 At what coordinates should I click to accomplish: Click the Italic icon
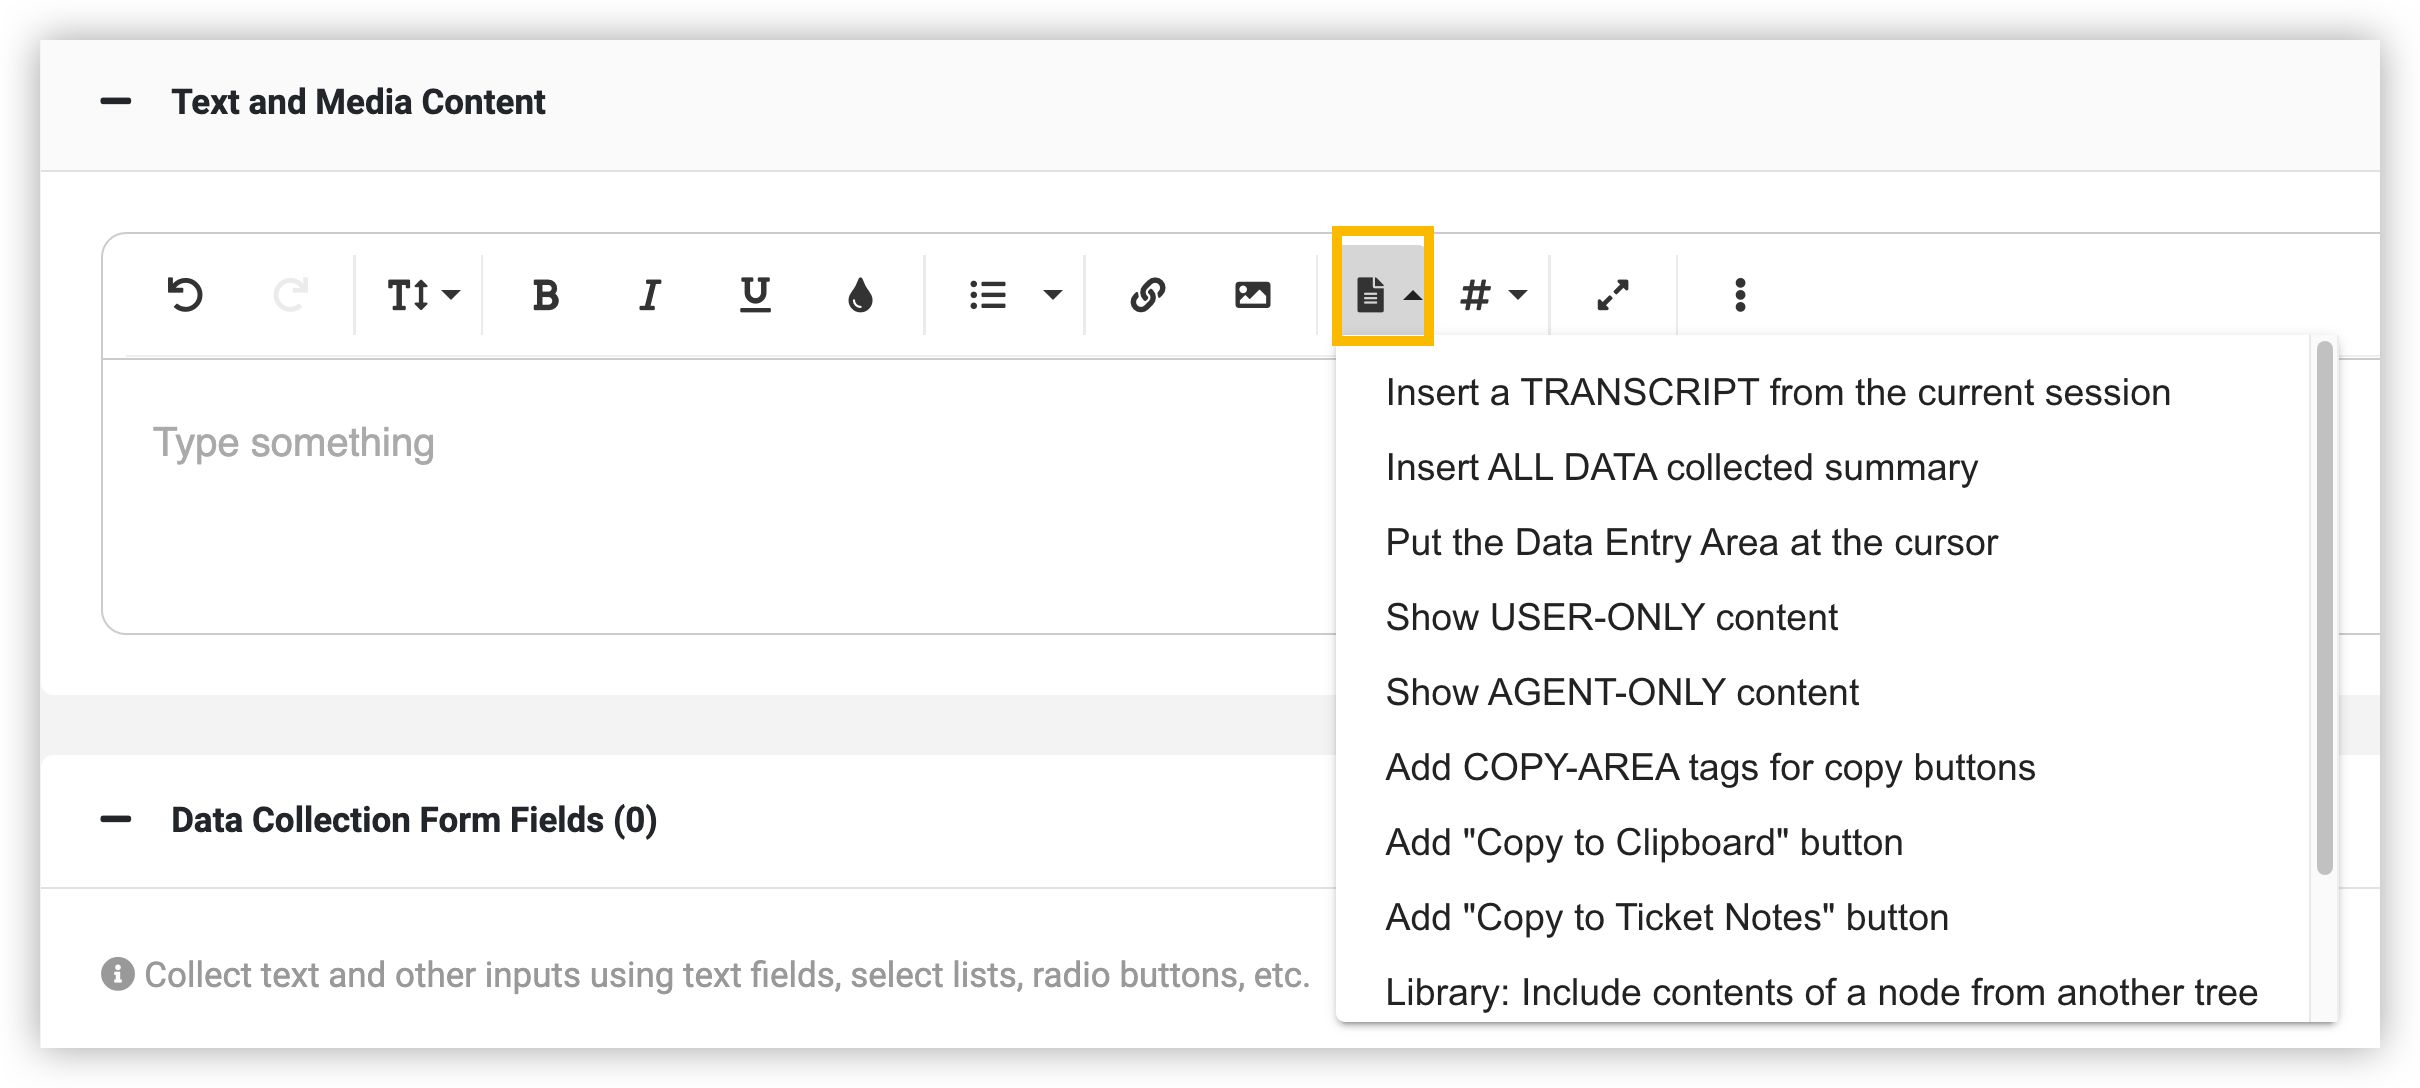(650, 294)
